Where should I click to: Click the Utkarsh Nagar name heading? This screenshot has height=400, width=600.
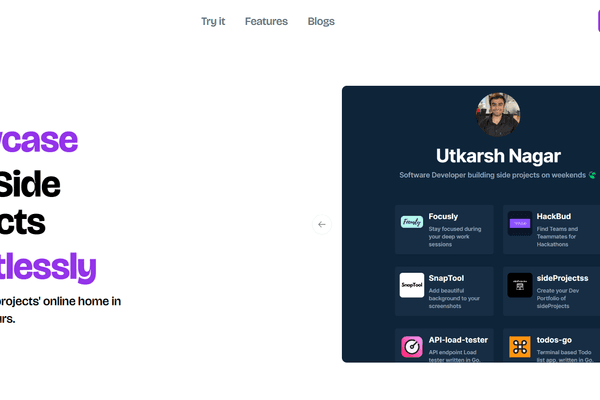pyautogui.click(x=498, y=156)
